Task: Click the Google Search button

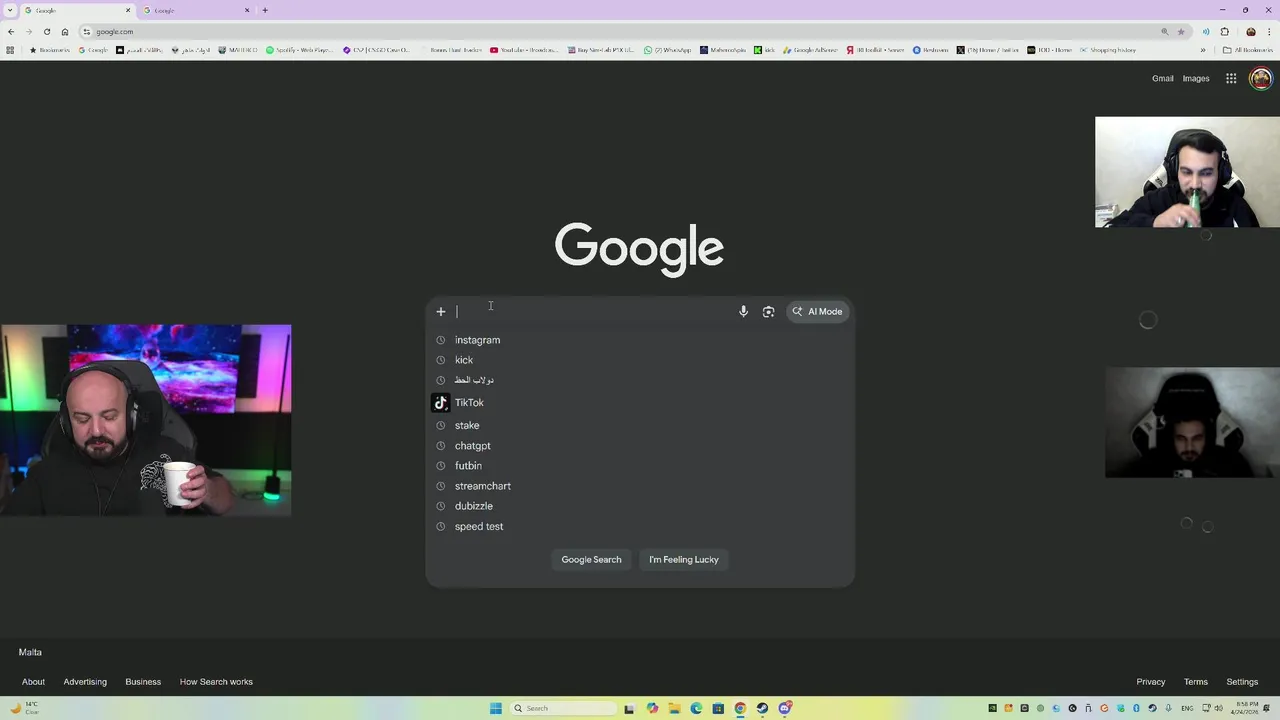Action: (591, 560)
